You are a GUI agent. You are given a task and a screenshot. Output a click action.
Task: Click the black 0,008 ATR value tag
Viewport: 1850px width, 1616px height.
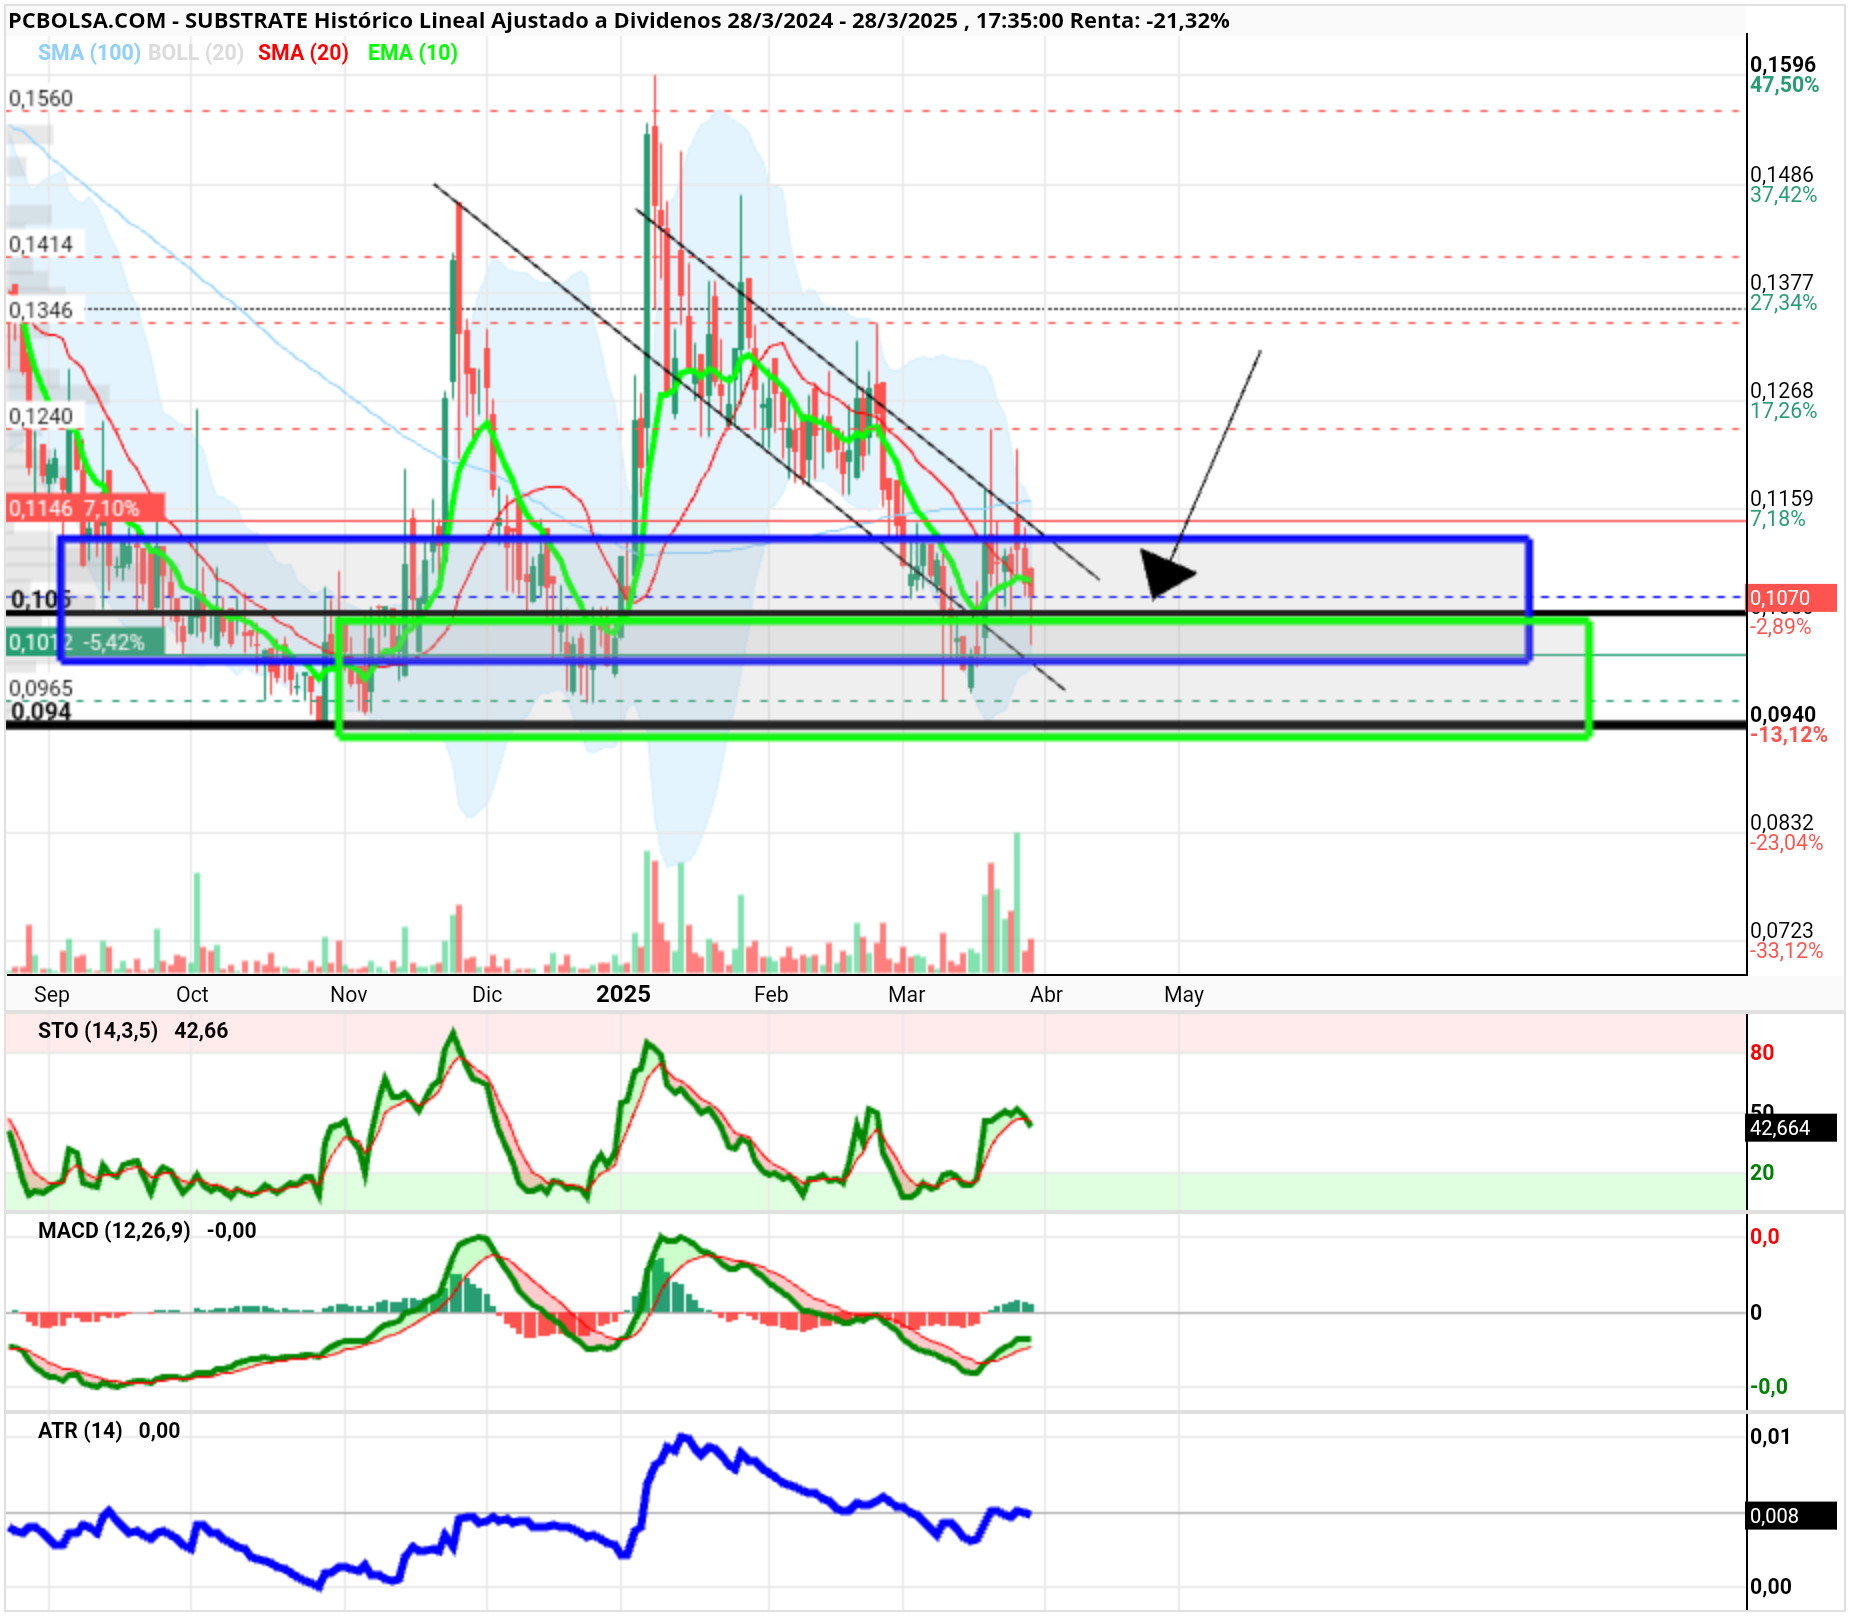[1792, 1516]
